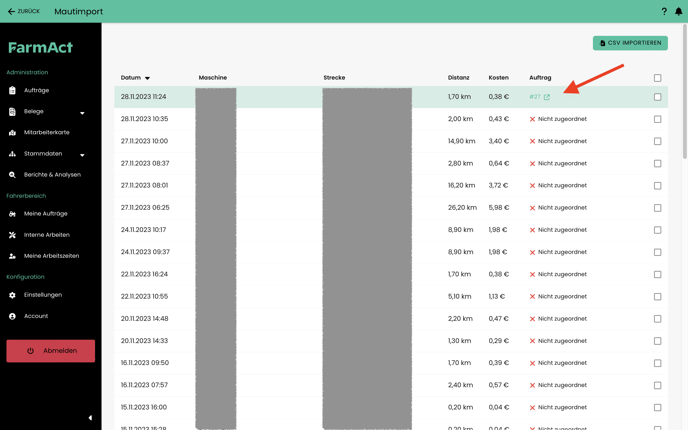
Task: Click the date cell 16.11.2023 07:57
Action: [x=144, y=385]
